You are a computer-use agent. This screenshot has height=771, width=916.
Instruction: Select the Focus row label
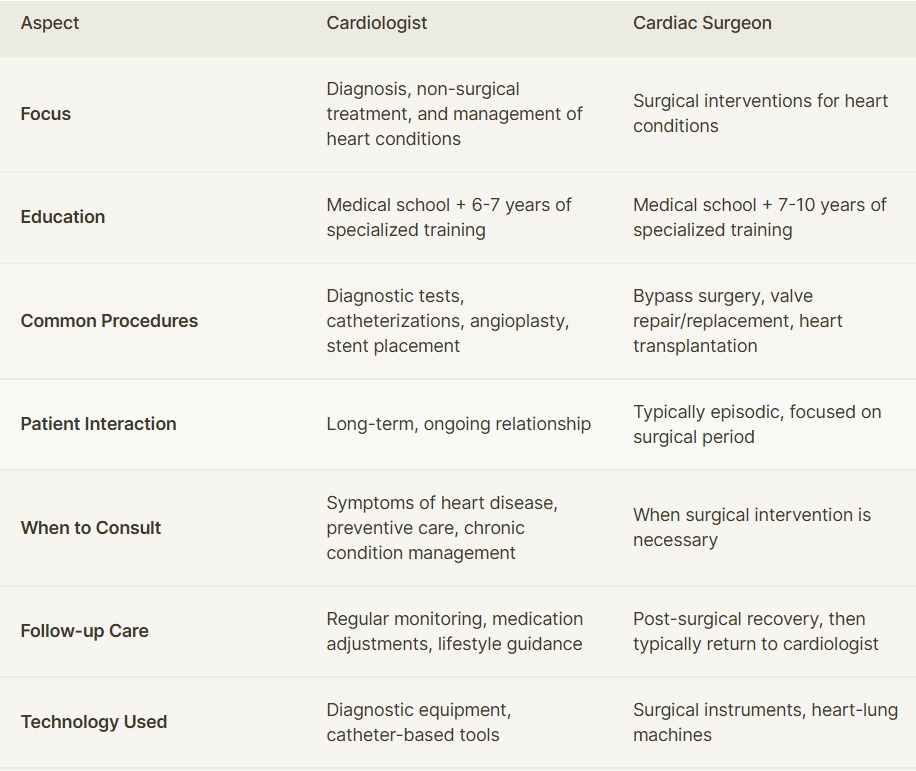[x=46, y=114]
